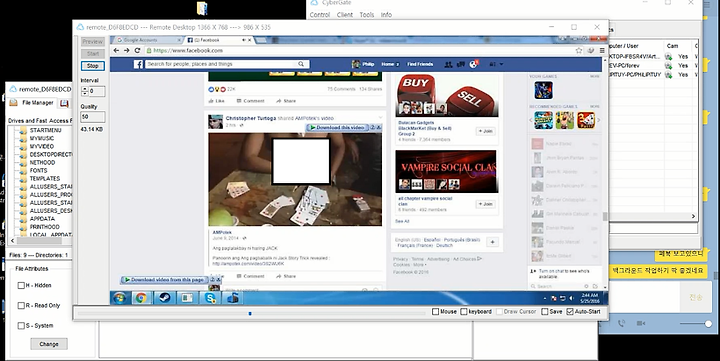The width and height of the screenshot is (720, 361).
Task: Check R - Read Only file attribute
Action: [21, 305]
